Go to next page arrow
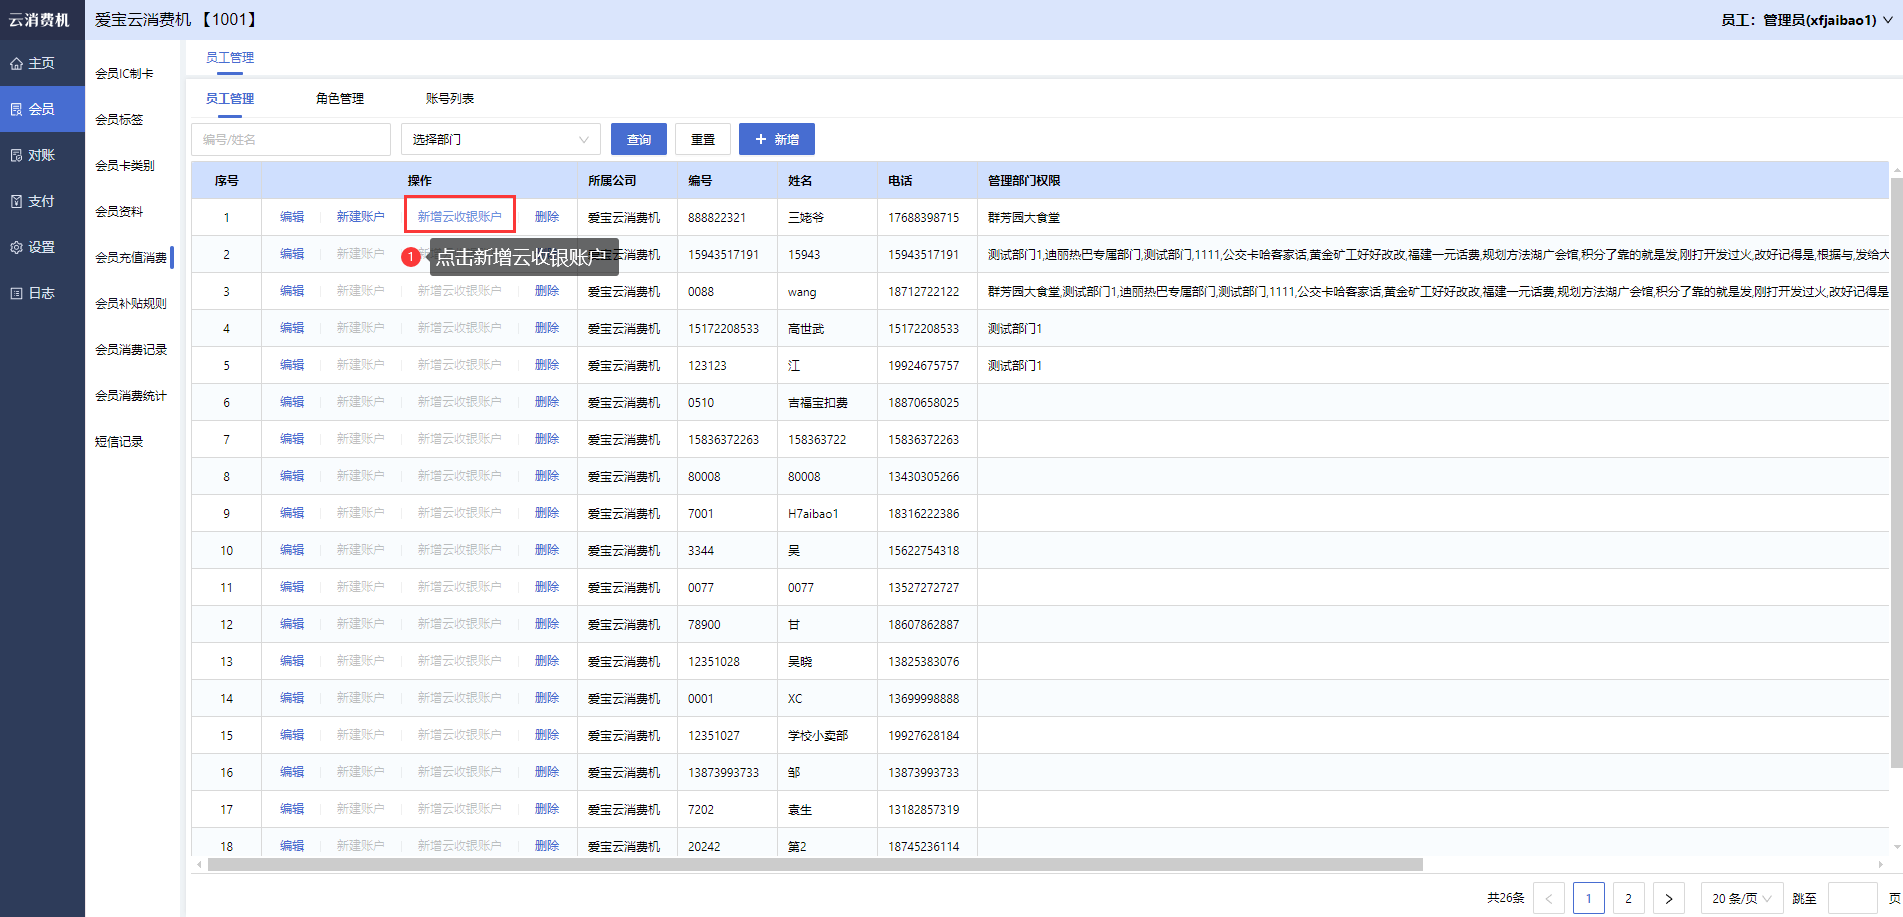Viewport: 1903px width, 917px height. tap(1669, 898)
